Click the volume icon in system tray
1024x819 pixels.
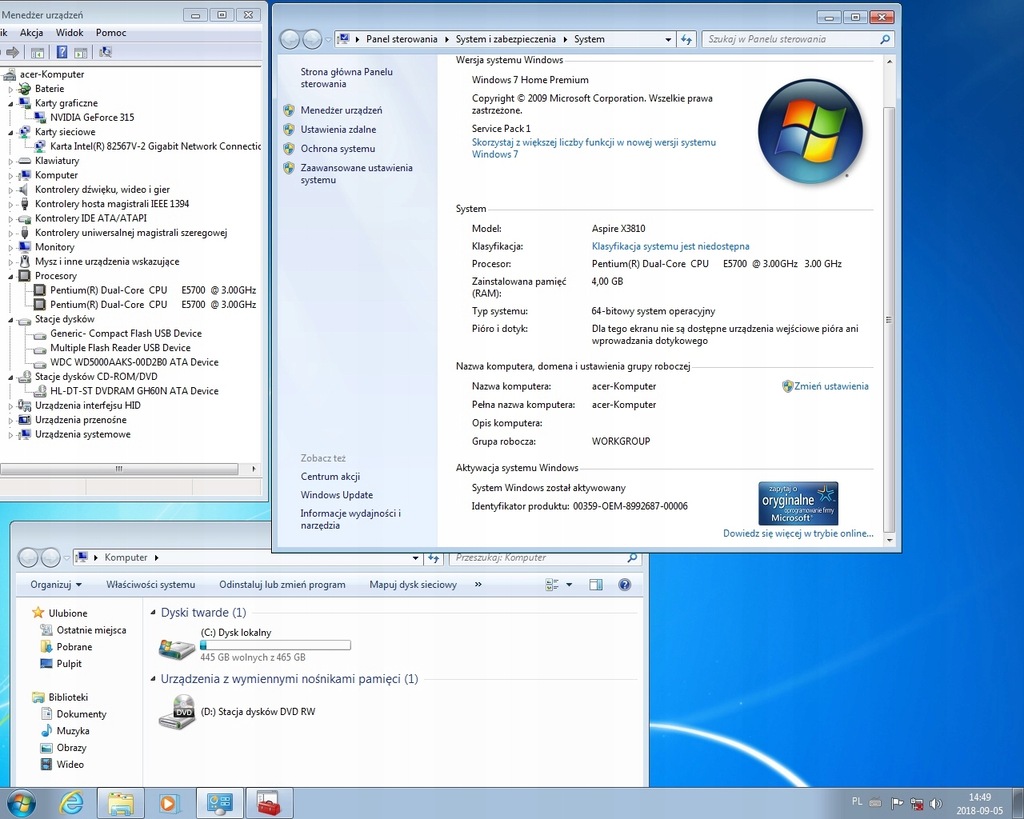pos(936,803)
